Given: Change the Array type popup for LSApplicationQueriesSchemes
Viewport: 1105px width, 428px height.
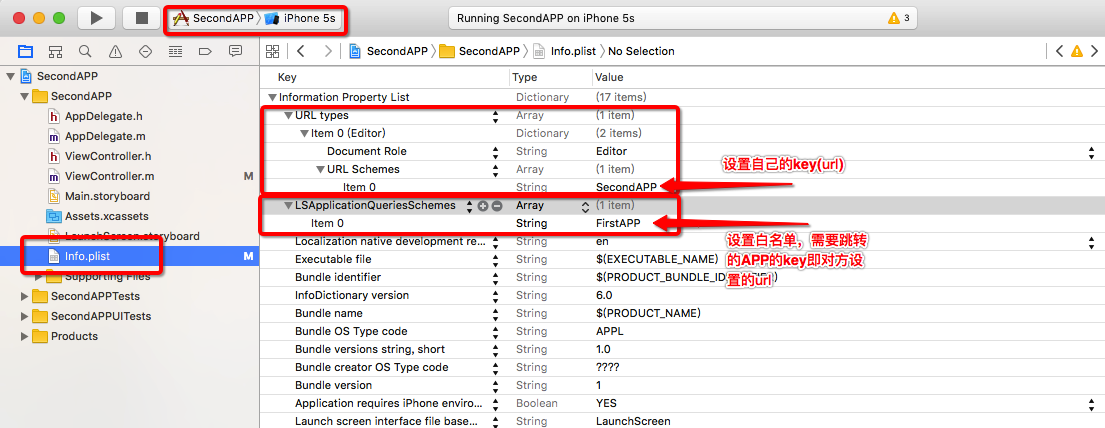Looking at the screenshot, I should [x=584, y=207].
